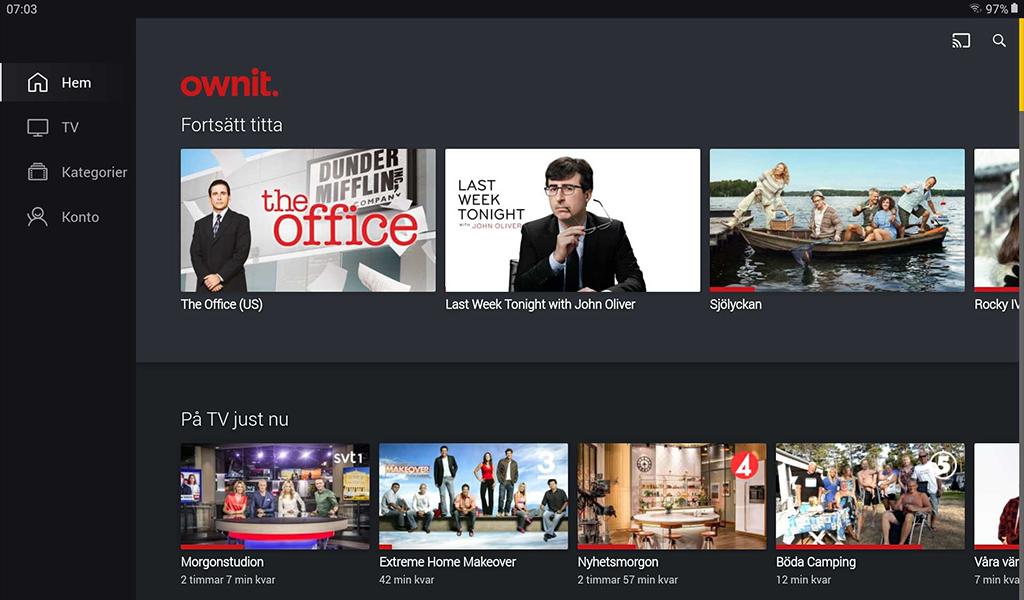Open the Rocky IV thumbnail
The width and height of the screenshot is (1024, 600).
(997, 220)
